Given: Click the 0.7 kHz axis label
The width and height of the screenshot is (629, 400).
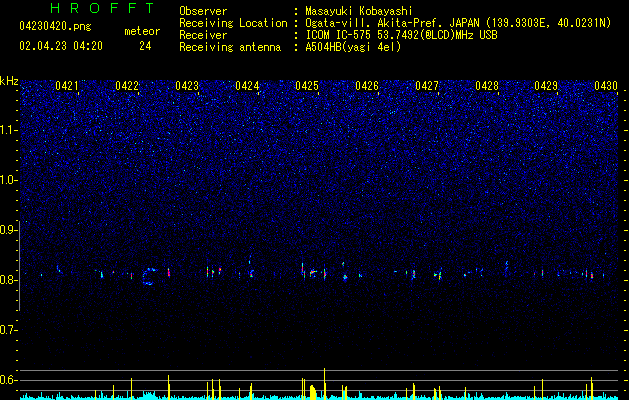Looking at the screenshot, I should [9, 330].
